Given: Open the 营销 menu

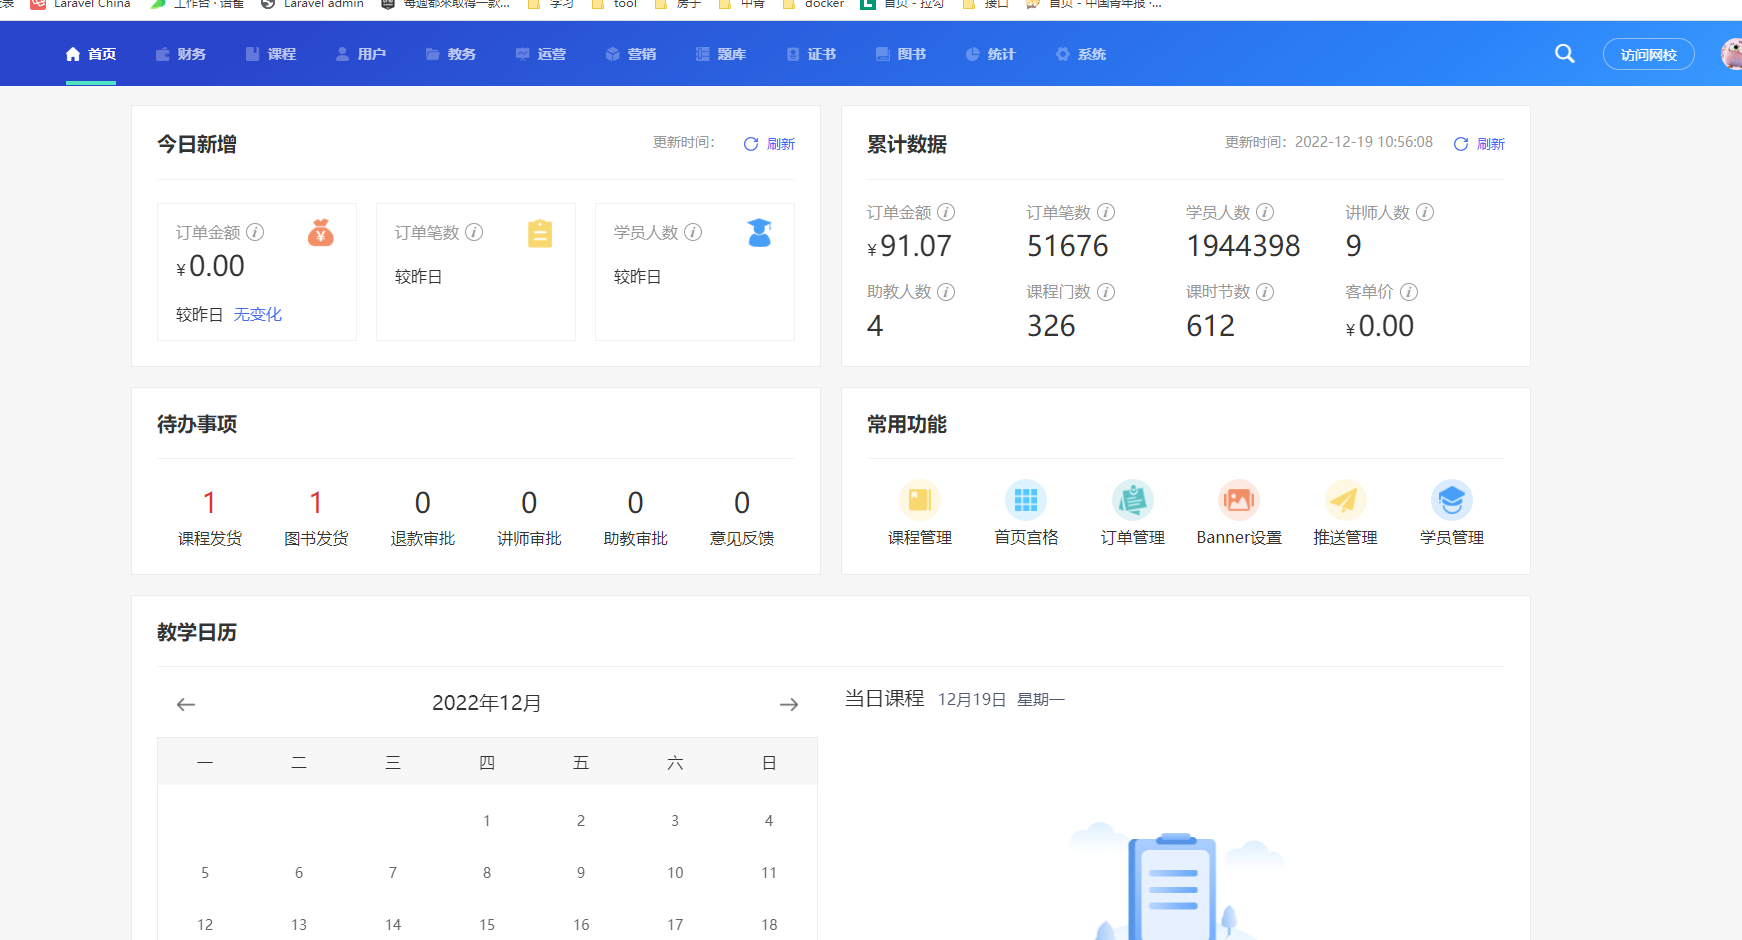Looking at the screenshot, I should coord(631,54).
